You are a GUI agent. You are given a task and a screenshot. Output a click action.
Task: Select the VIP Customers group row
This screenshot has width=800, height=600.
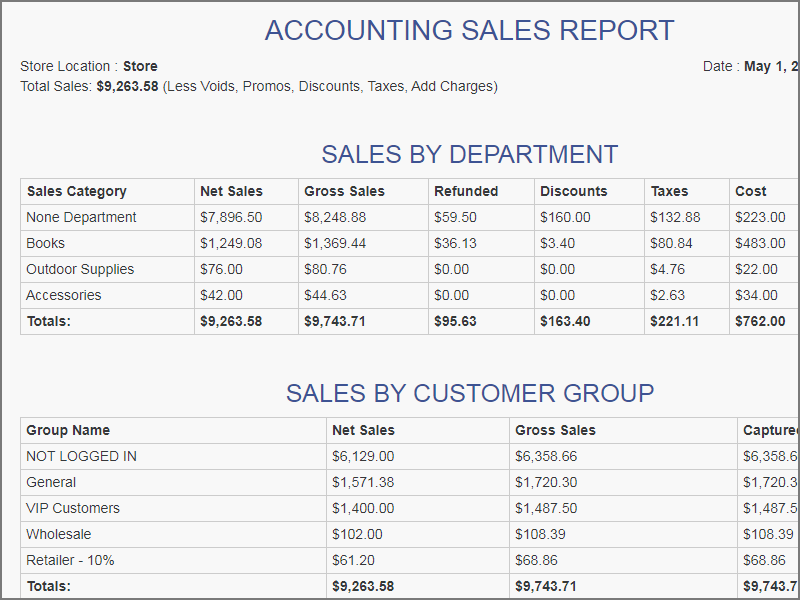[73, 508]
